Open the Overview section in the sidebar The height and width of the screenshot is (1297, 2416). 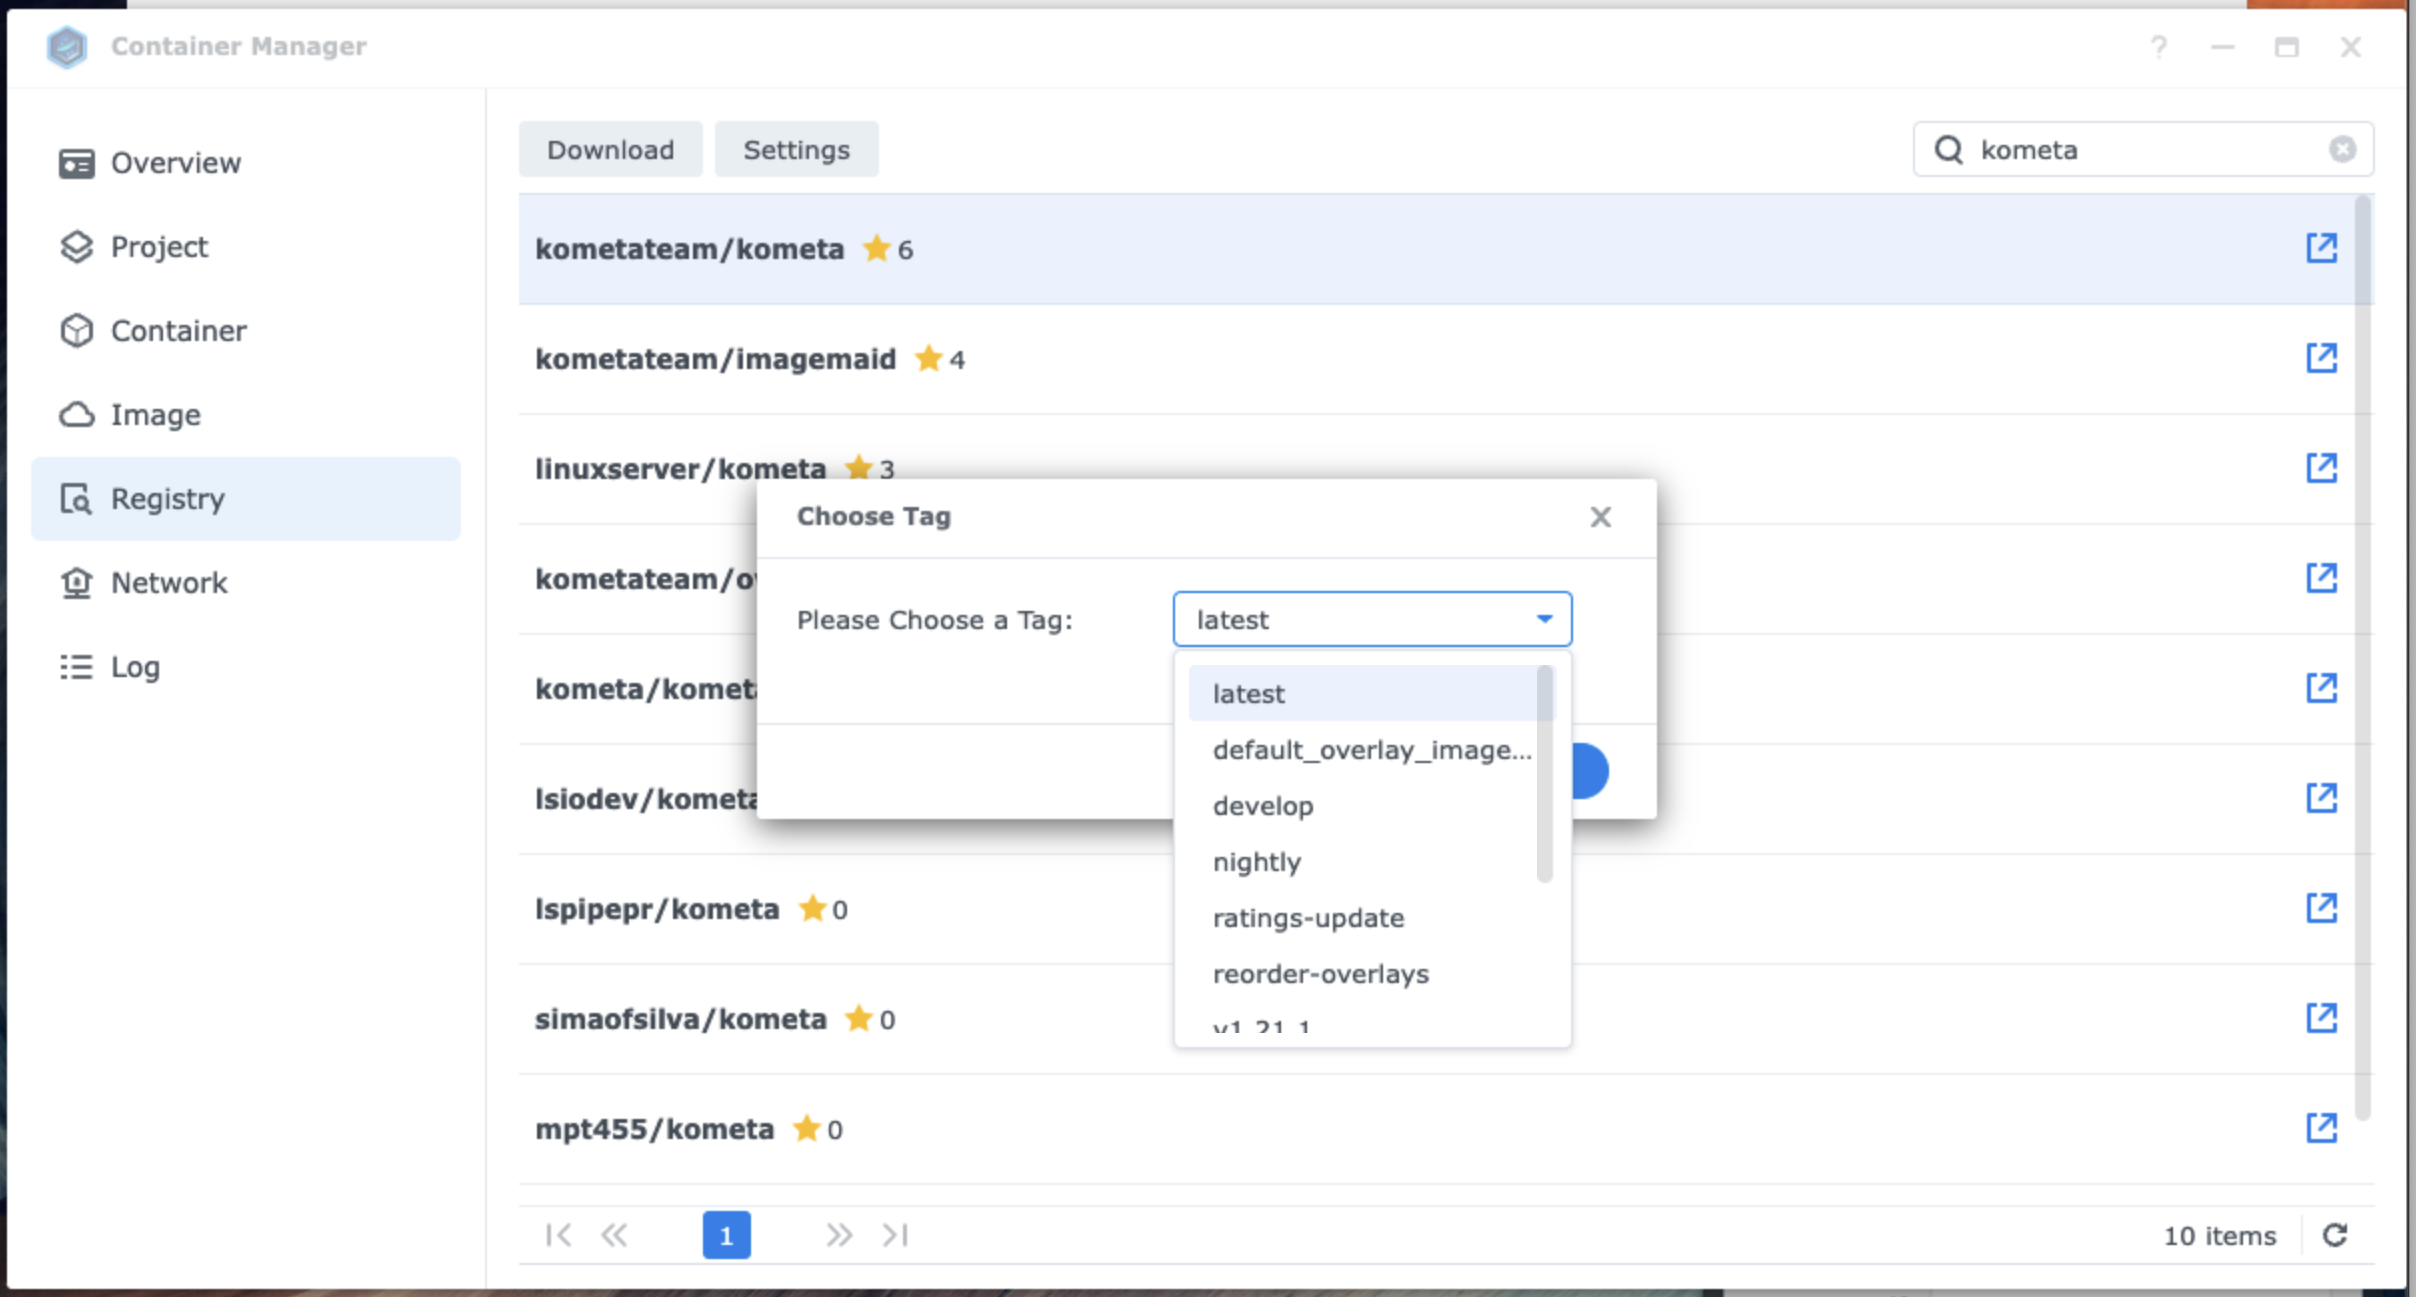(x=246, y=163)
